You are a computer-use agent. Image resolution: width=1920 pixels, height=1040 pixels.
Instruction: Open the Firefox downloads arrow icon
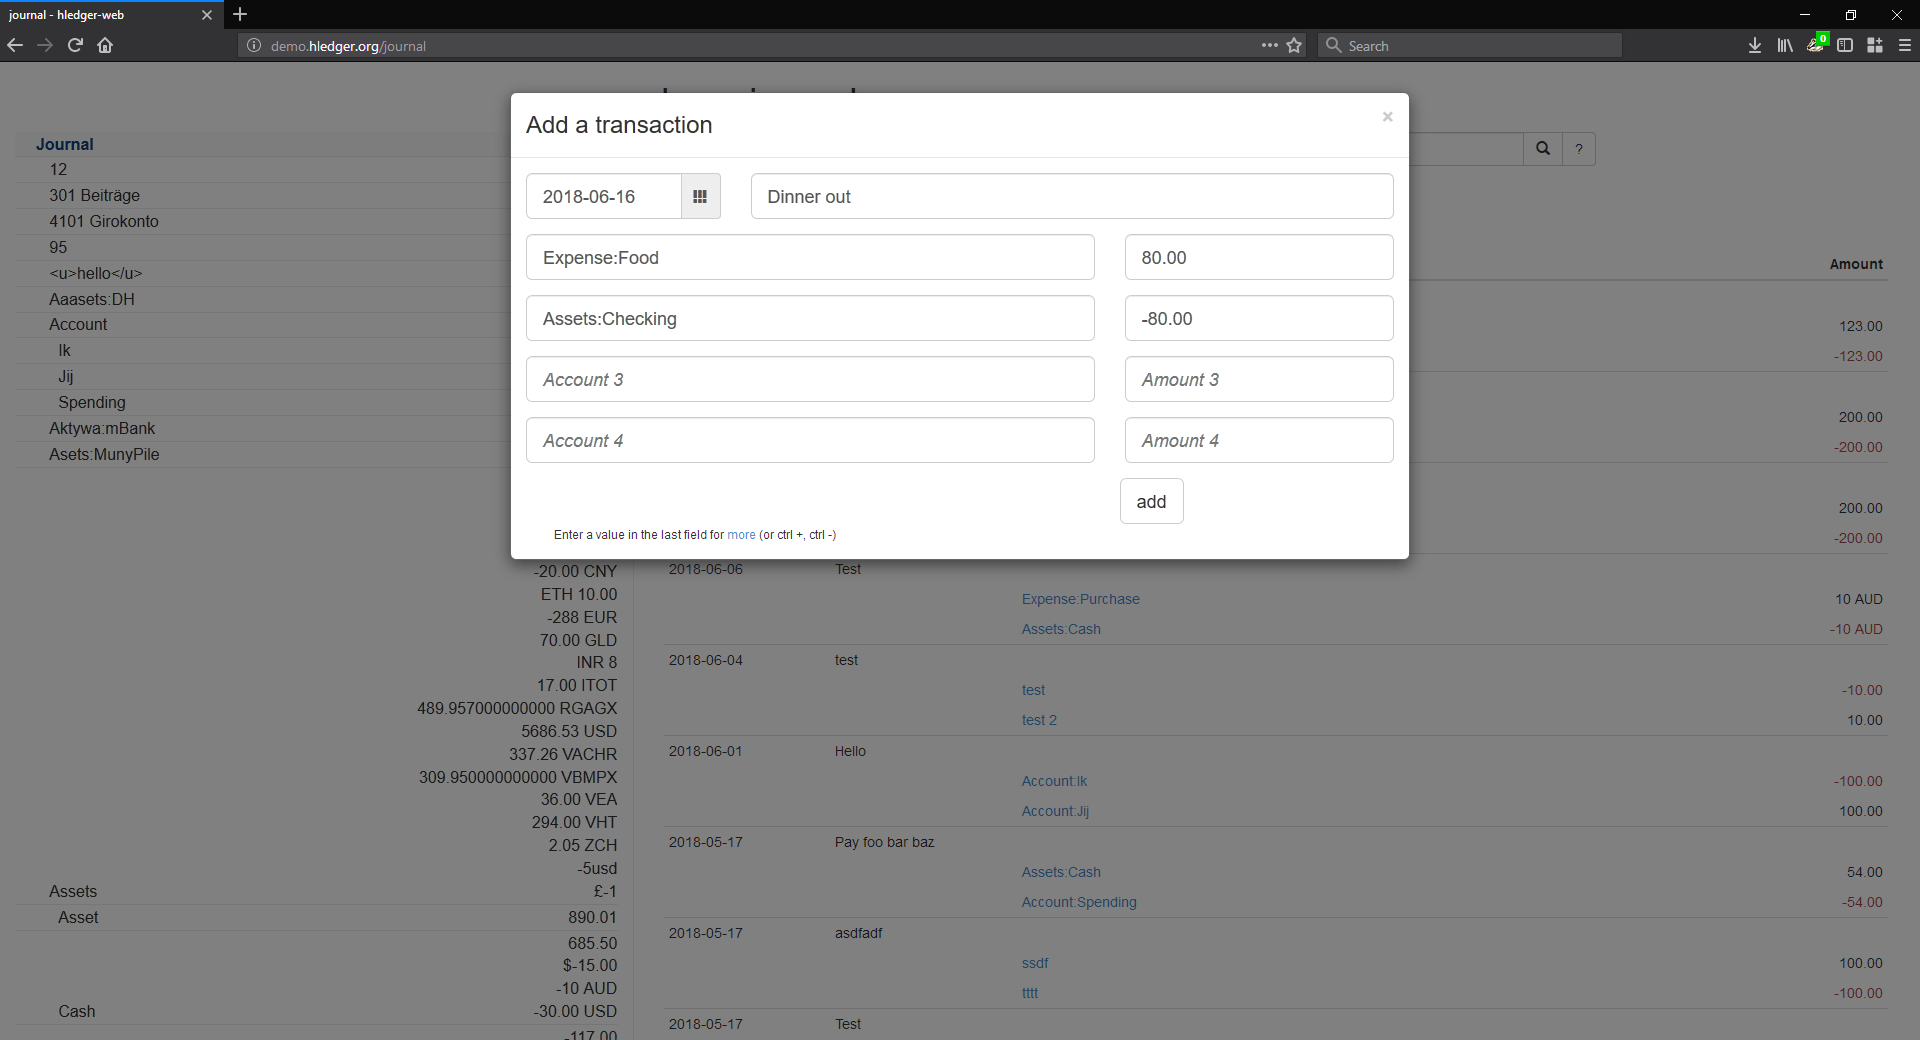click(x=1755, y=45)
